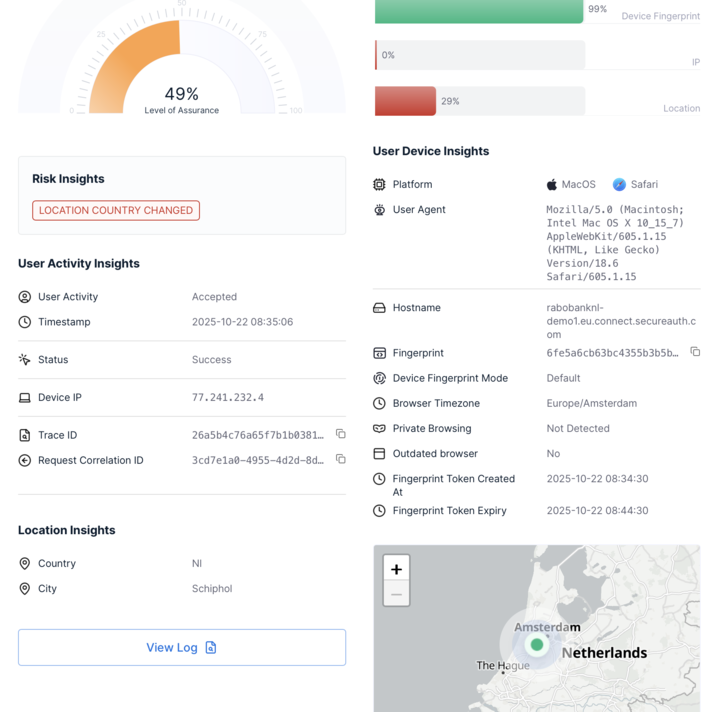Click the Platform chip icon
The width and height of the screenshot is (720, 712).
(x=379, y=185)
